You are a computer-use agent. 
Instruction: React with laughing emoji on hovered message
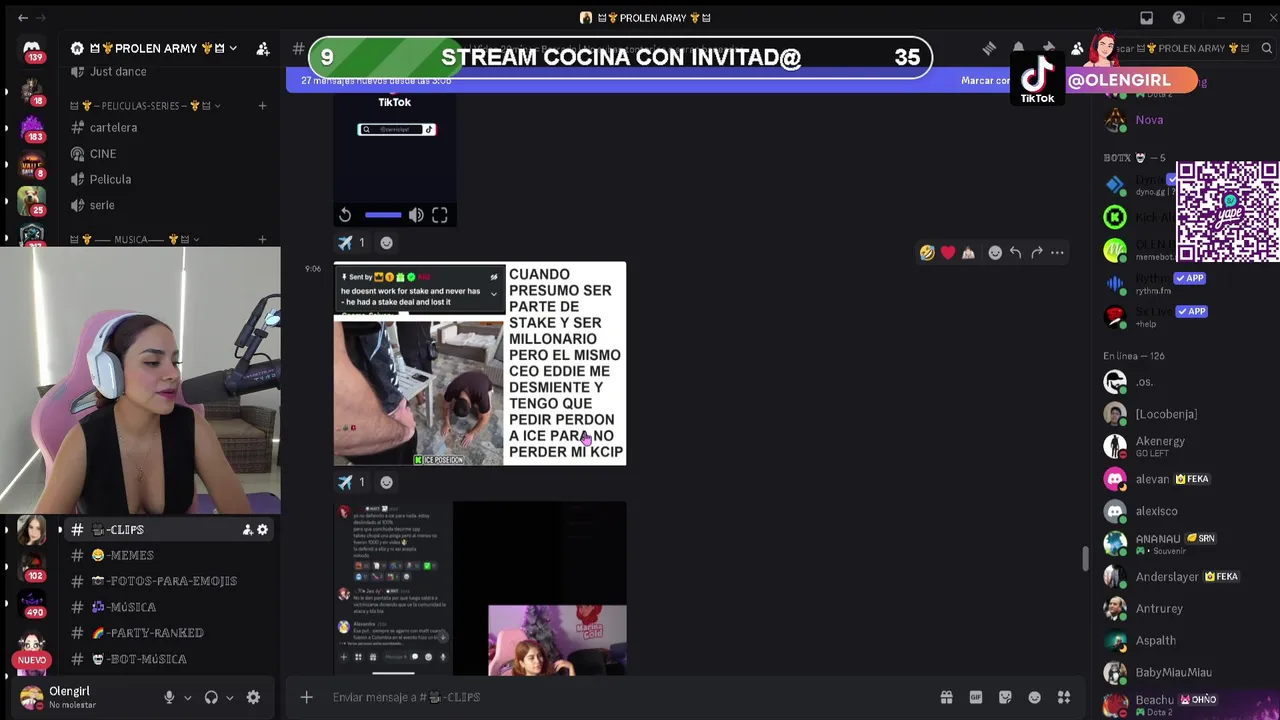[927, 253]
